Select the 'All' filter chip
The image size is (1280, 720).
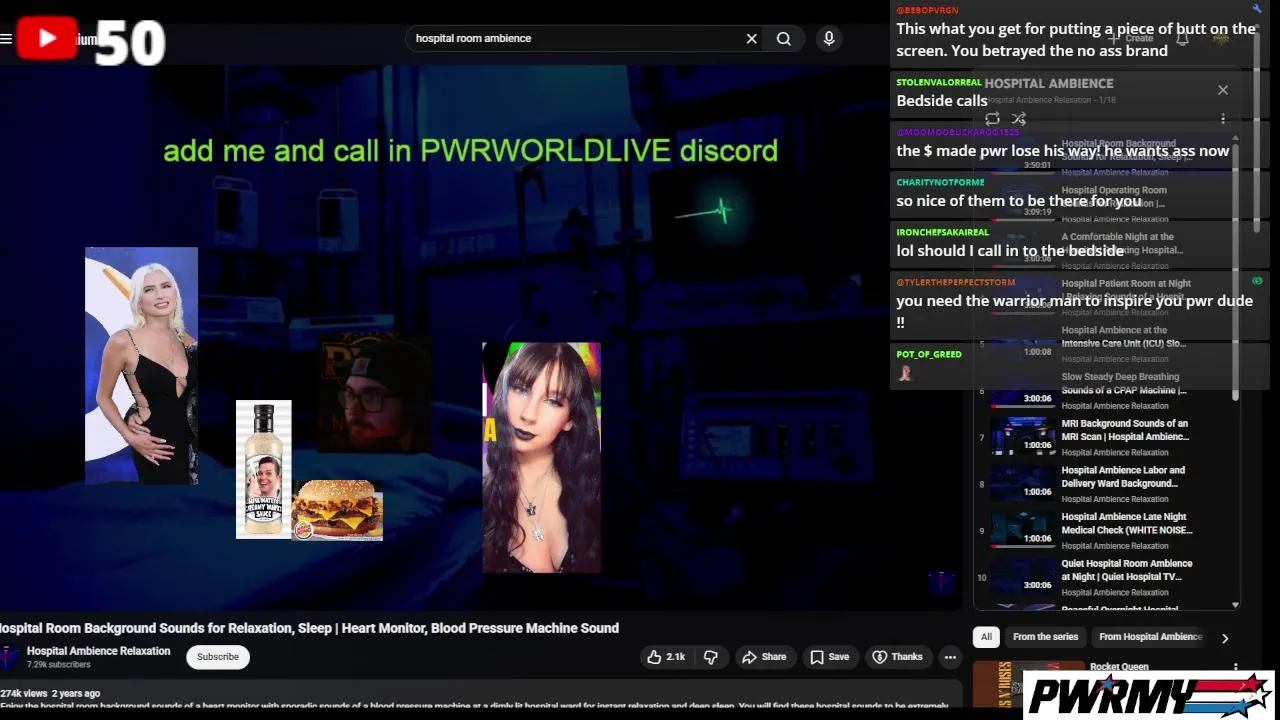(986, 637)
